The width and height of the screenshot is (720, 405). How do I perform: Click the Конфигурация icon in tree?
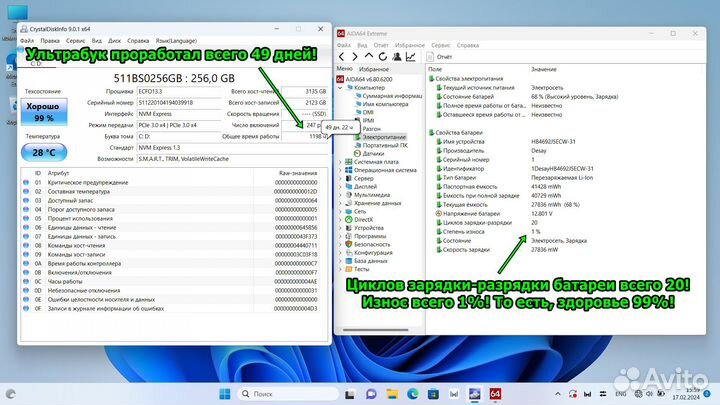349,253
